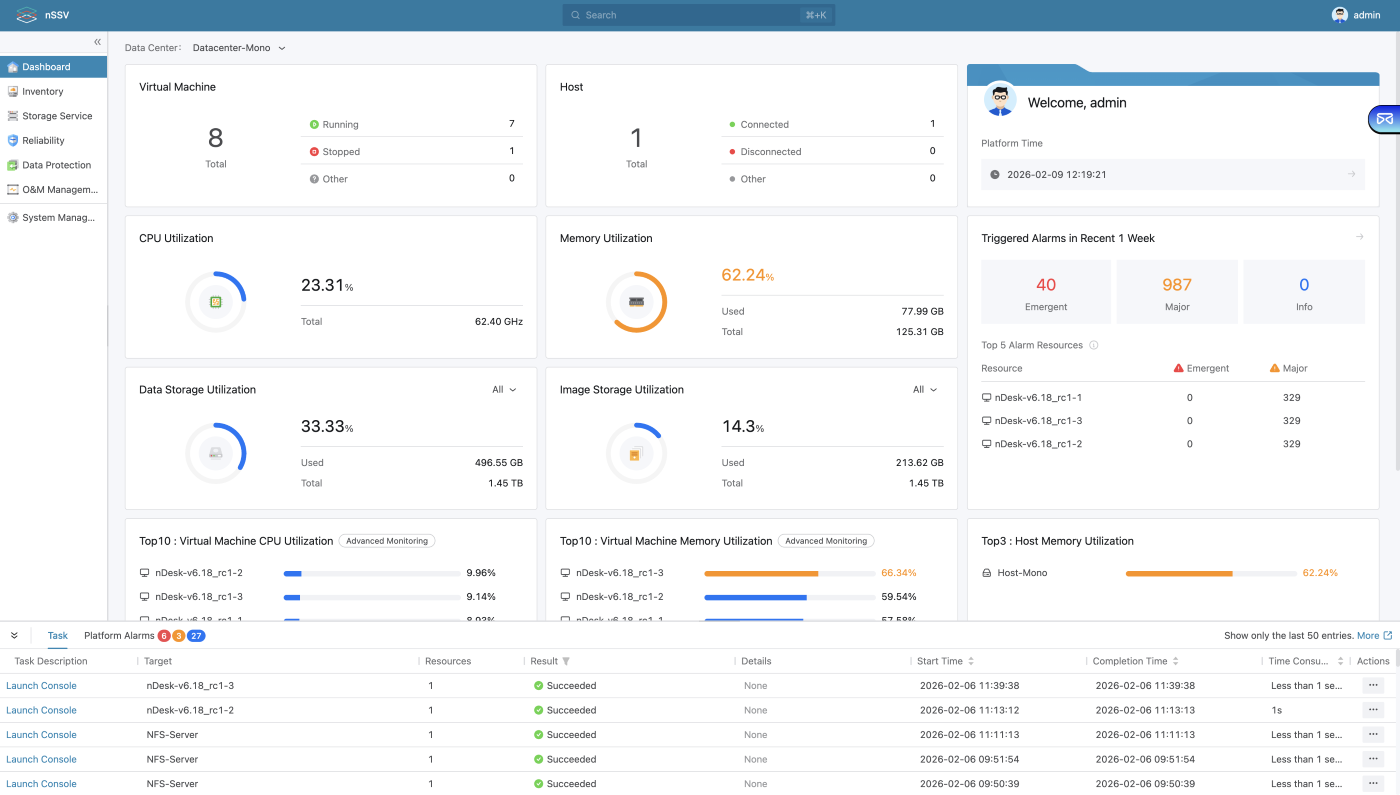Screen dimensions: 1400x795
Task: Click the floating mail icon on right edge
Action: [x=1384, y=119]
